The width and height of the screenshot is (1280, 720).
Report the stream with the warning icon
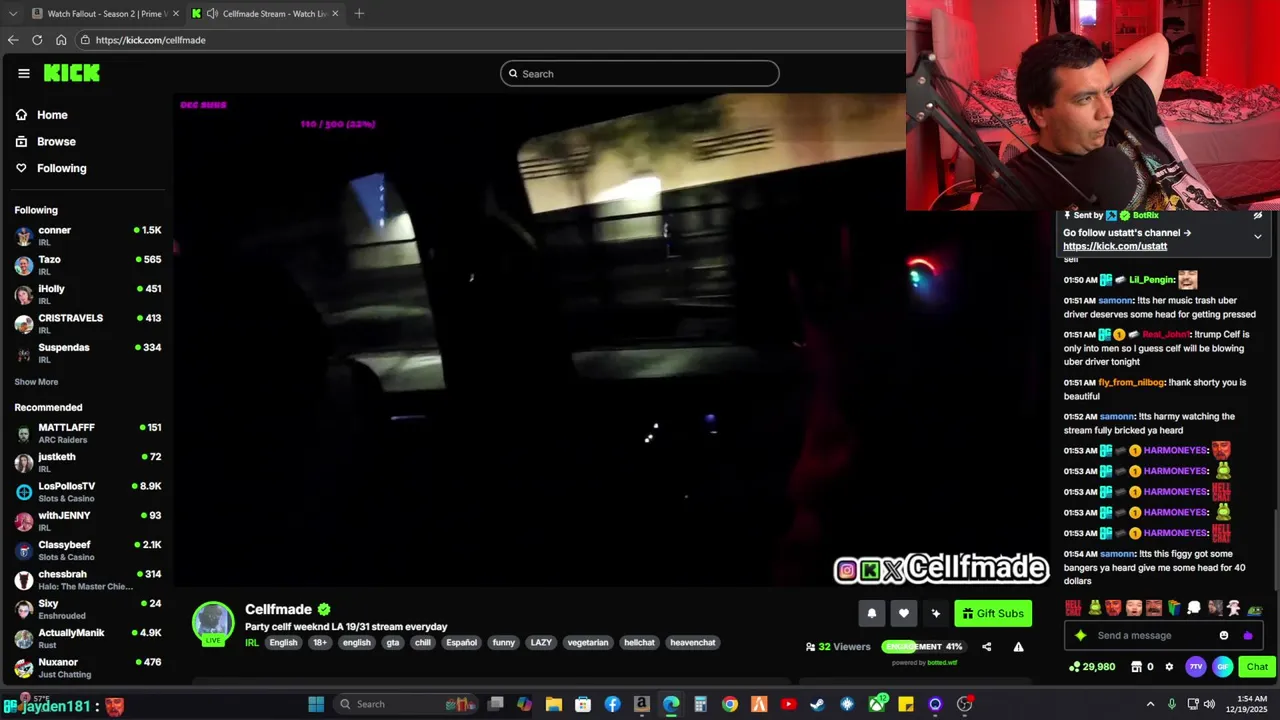coord(1018,647)
